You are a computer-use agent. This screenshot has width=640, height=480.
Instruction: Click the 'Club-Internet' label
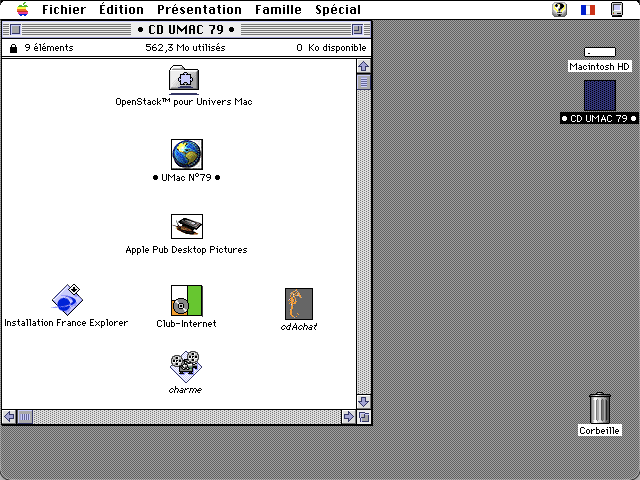tap(187, 324)
